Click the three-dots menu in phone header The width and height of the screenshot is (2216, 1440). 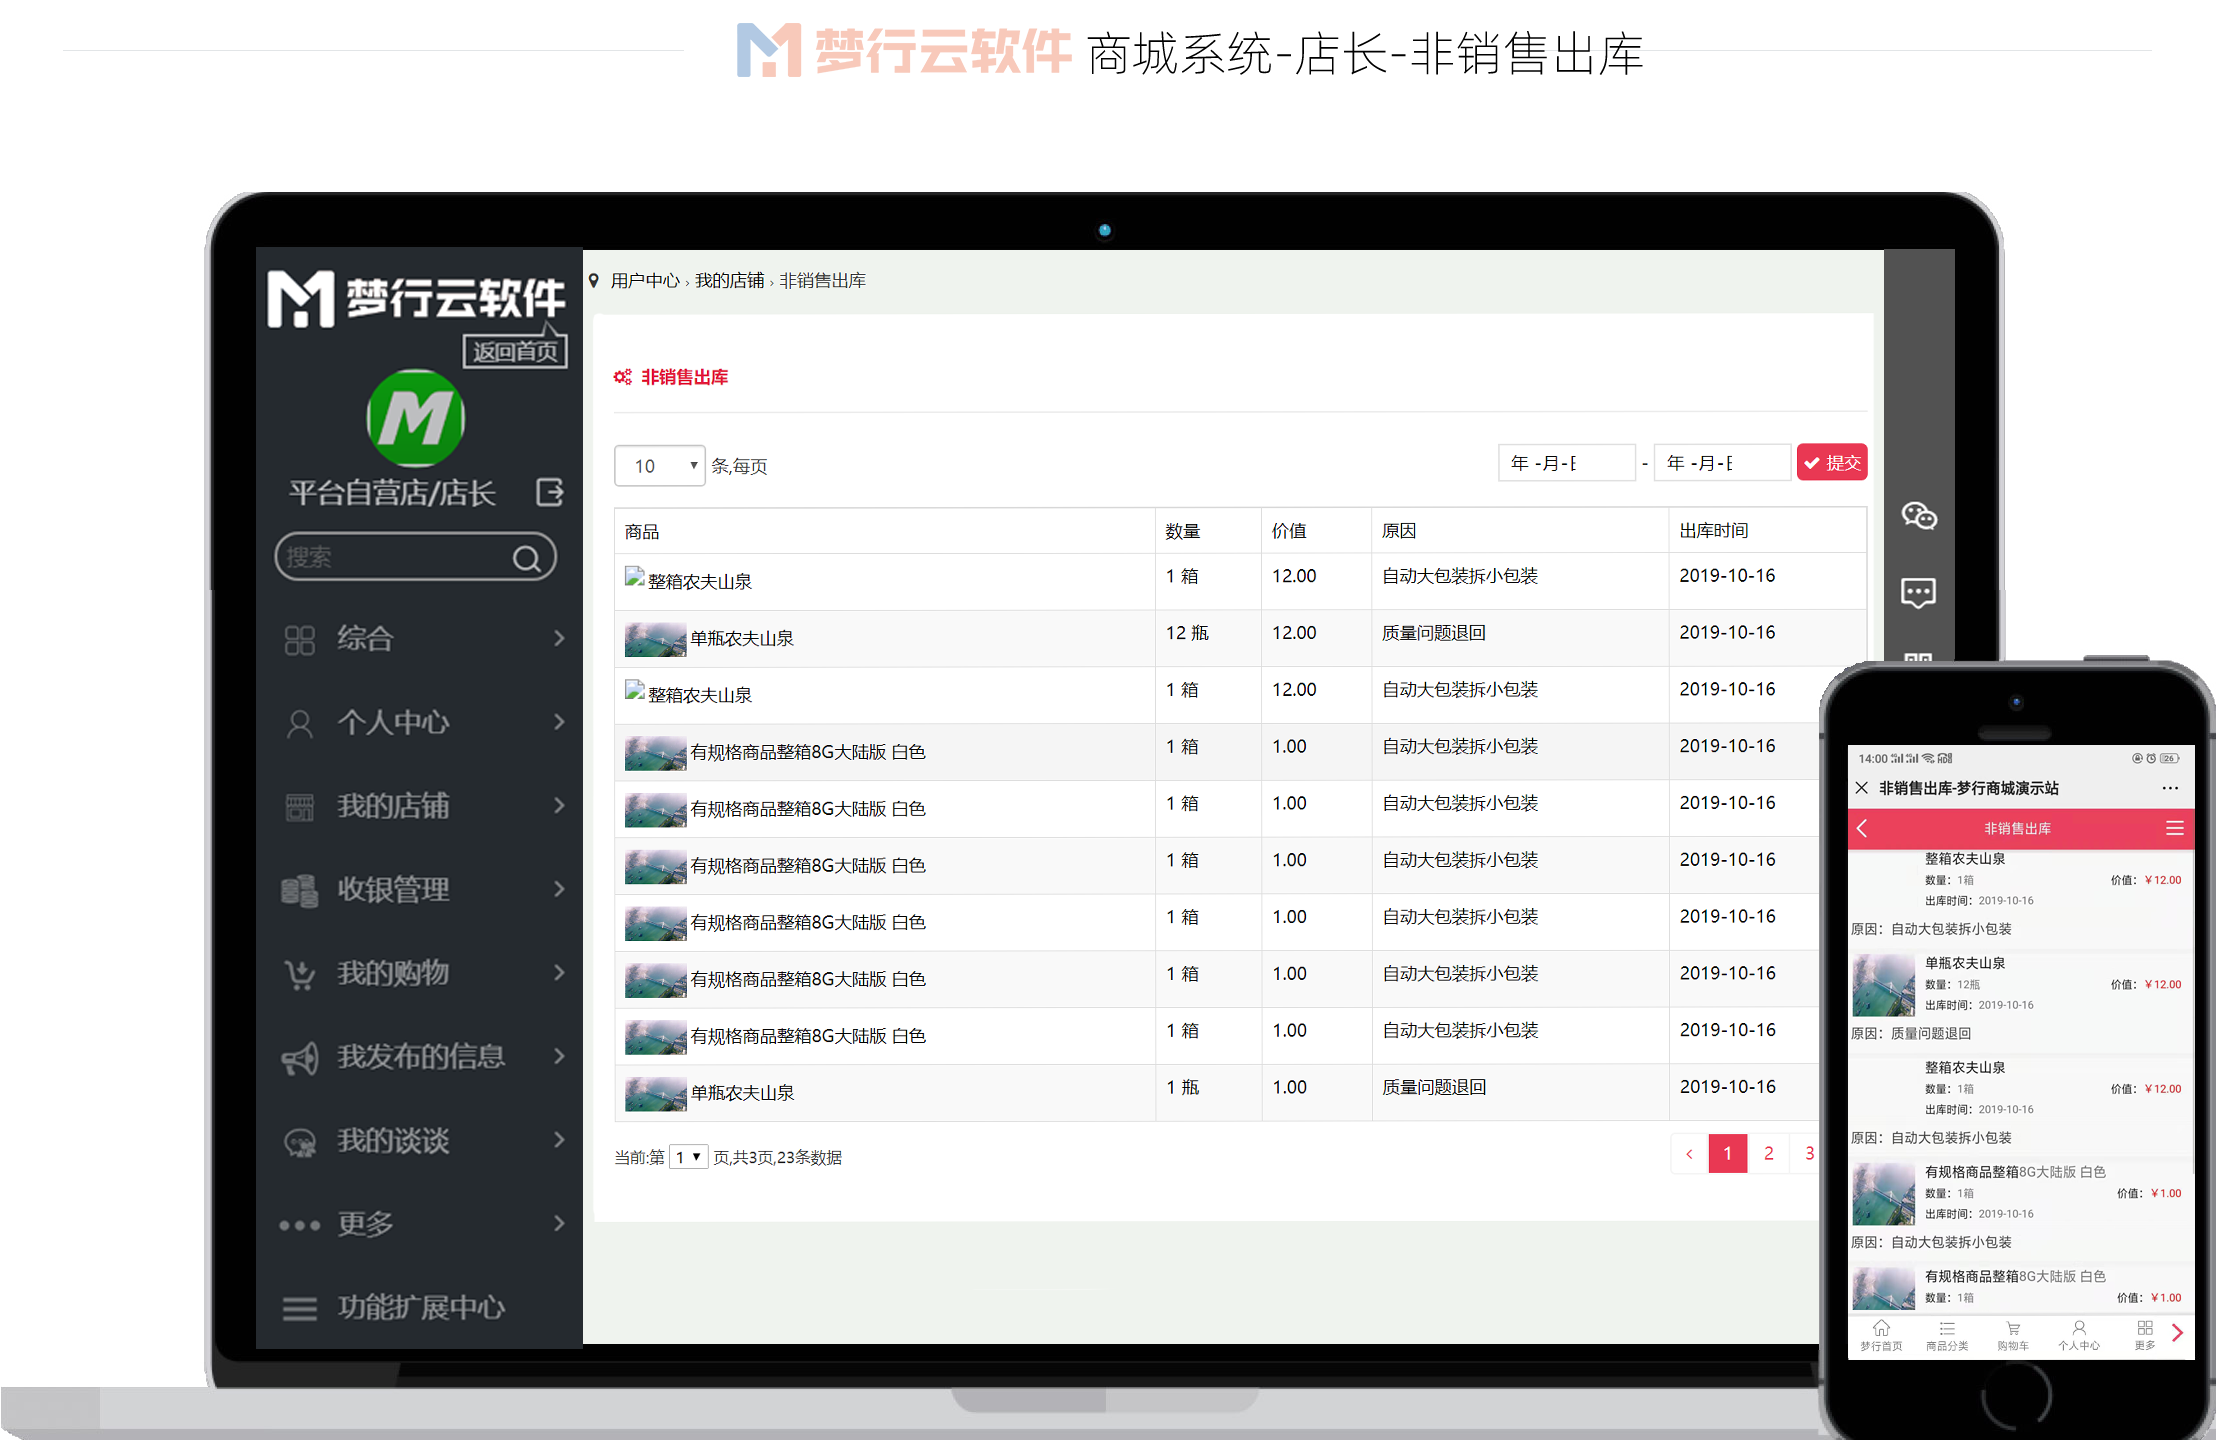pos(2170,788)
